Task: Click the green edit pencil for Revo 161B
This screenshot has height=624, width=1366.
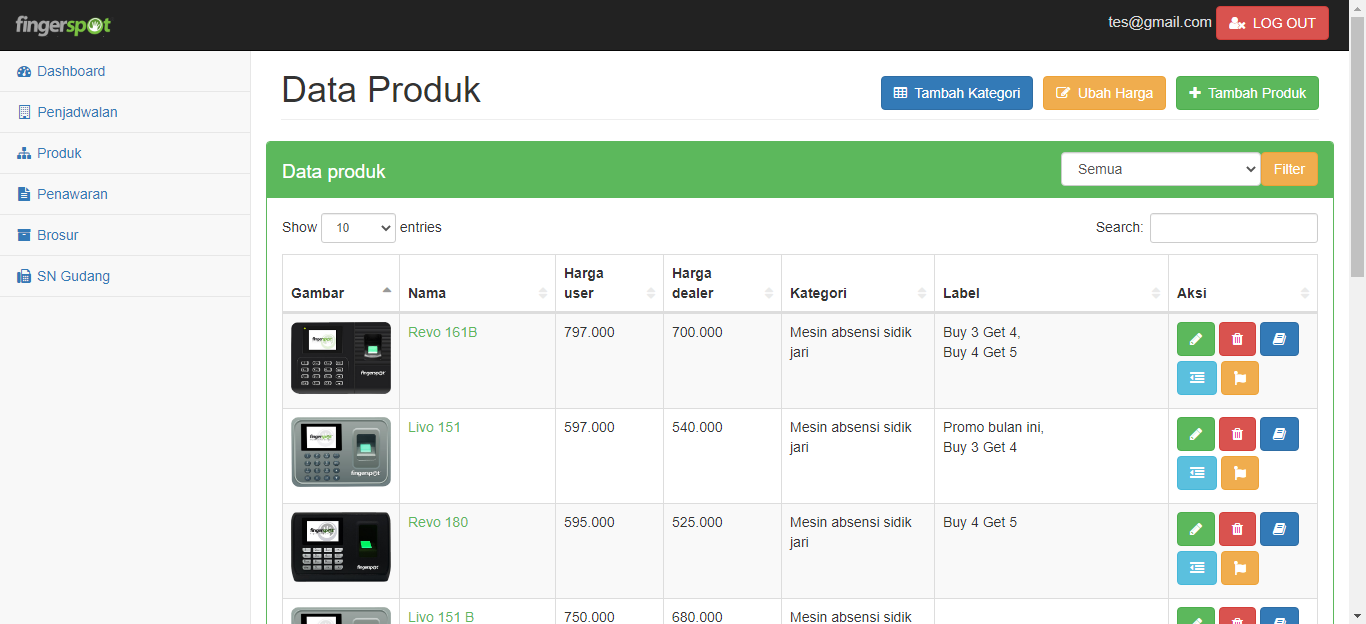Action: coord(1196,339)
